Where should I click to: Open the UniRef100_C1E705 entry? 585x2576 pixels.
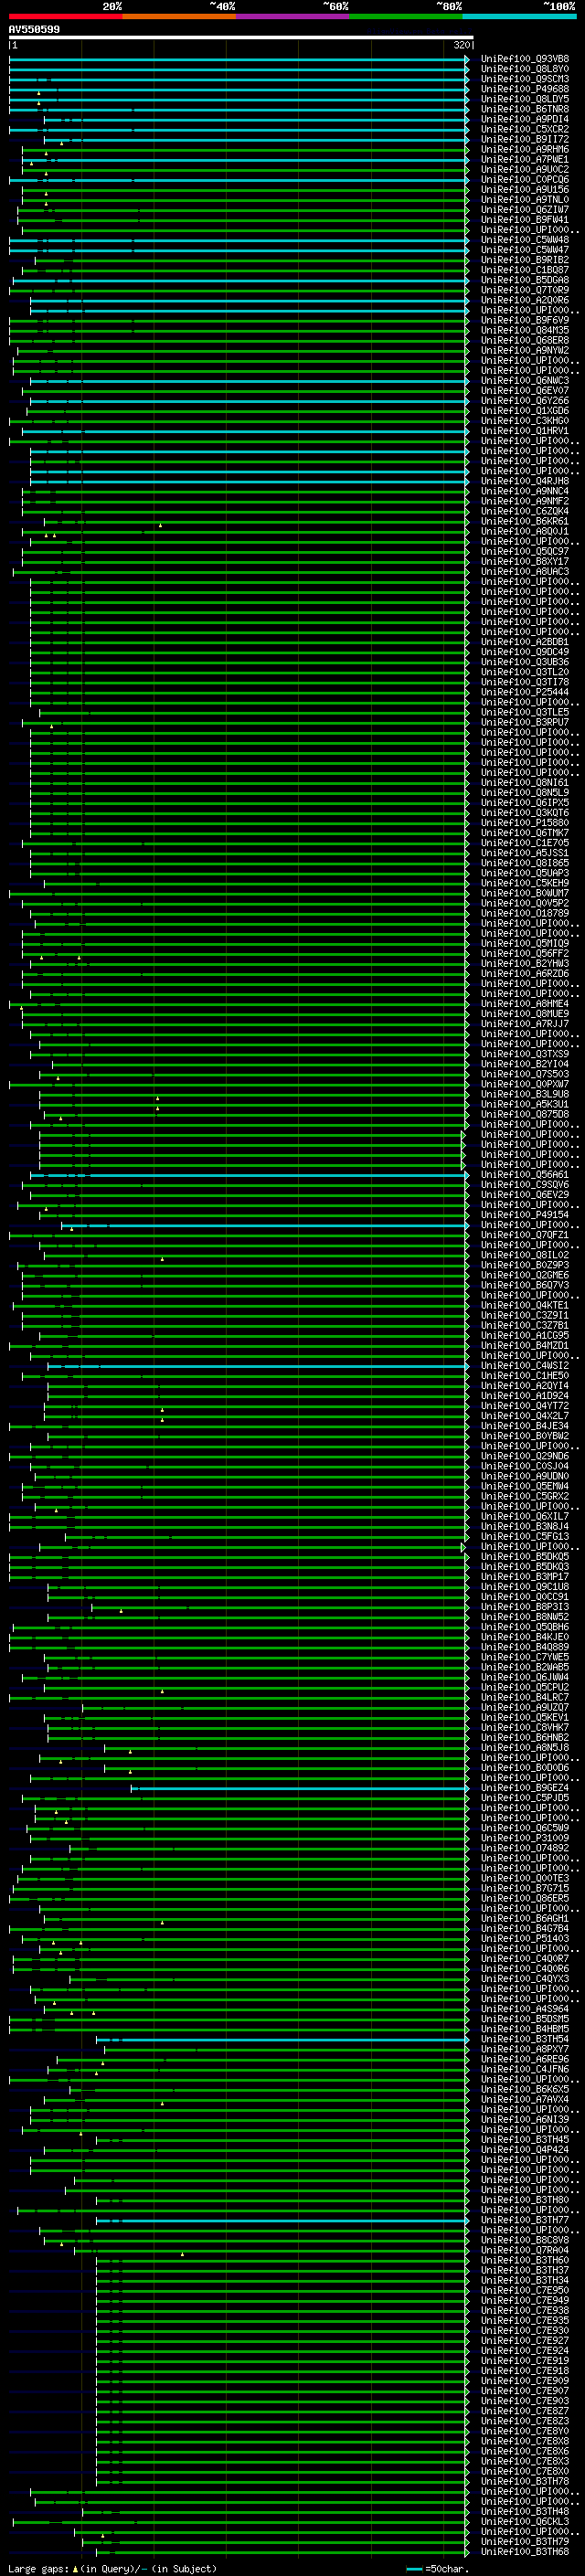click(525, 843)
